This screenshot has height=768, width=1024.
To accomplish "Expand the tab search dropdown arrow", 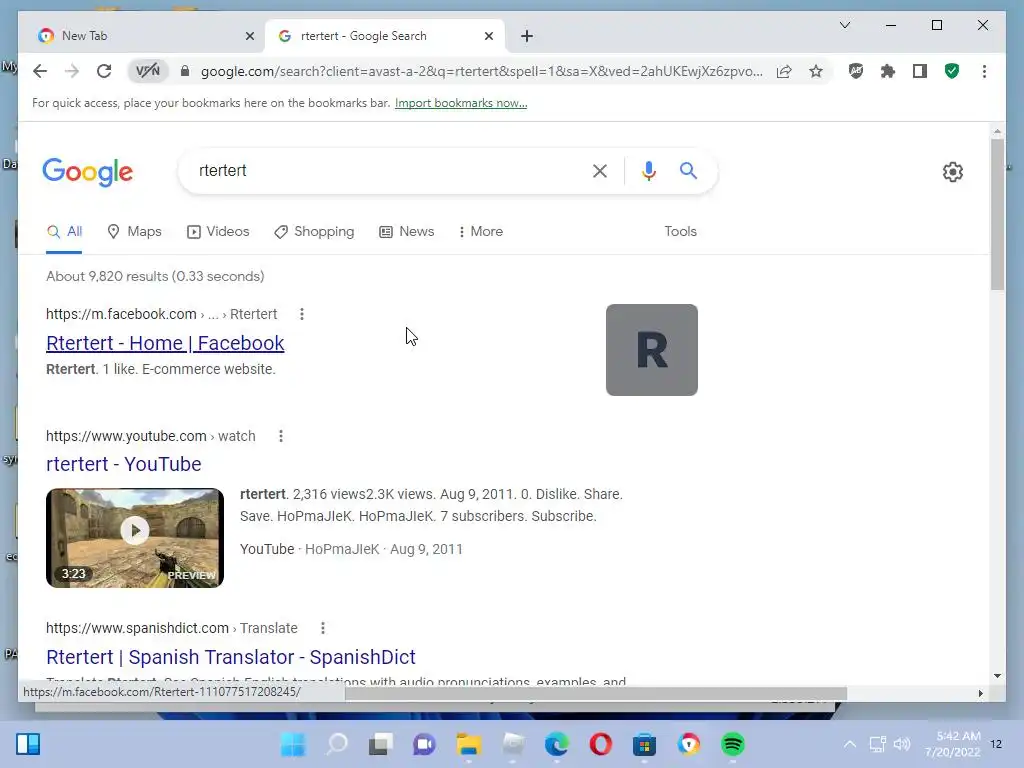I will [844, 25].
